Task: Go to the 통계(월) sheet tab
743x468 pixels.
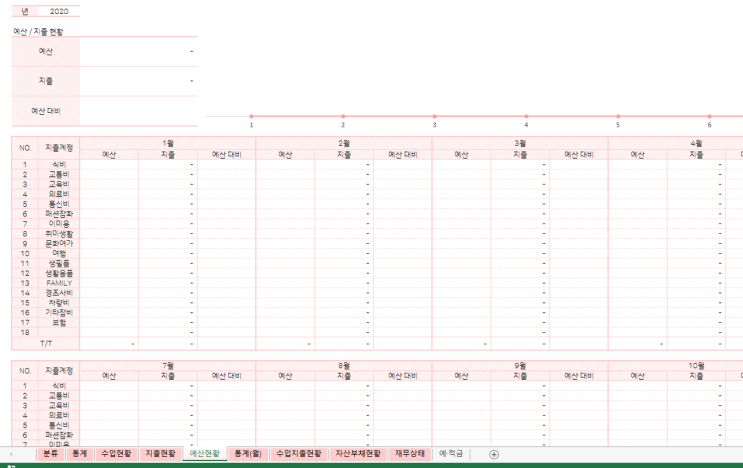Action: pyautogui.click(x=248, y=454)
